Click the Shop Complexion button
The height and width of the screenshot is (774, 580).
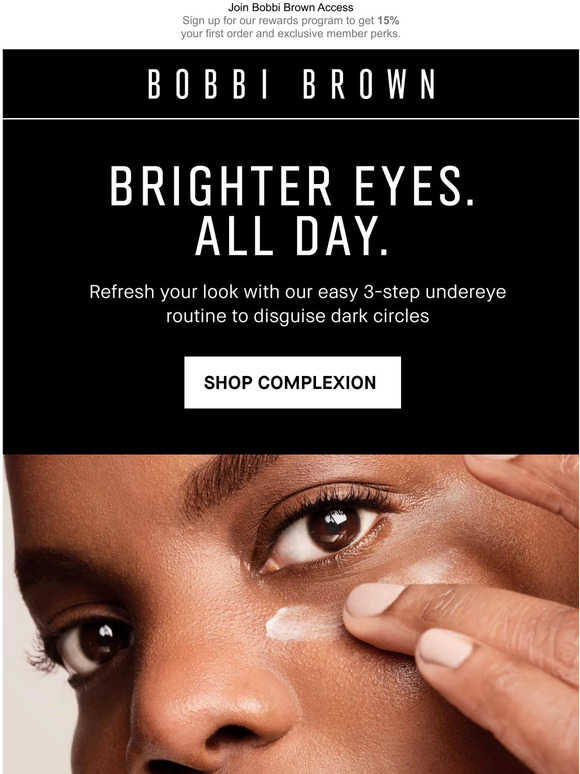(292, 382)
